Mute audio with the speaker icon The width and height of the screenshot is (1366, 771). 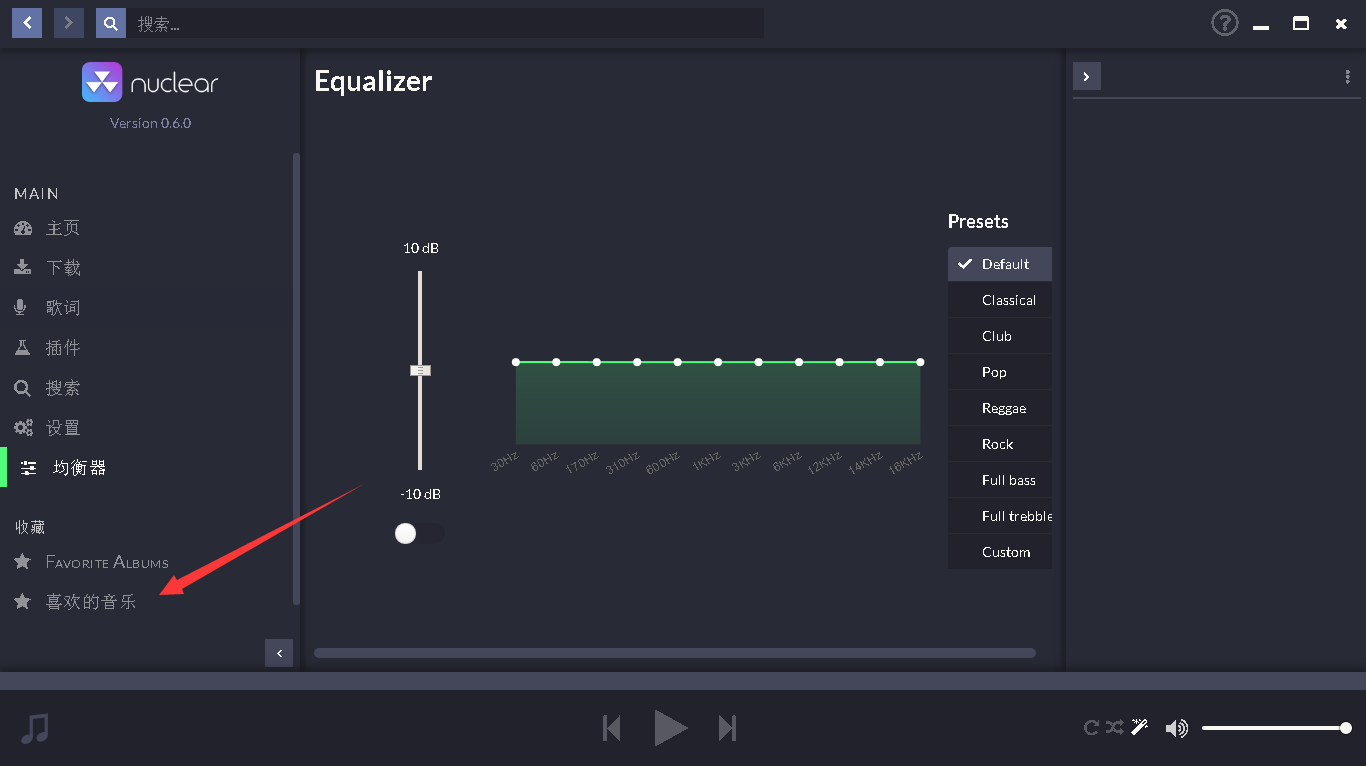[x=1176, y=728]
